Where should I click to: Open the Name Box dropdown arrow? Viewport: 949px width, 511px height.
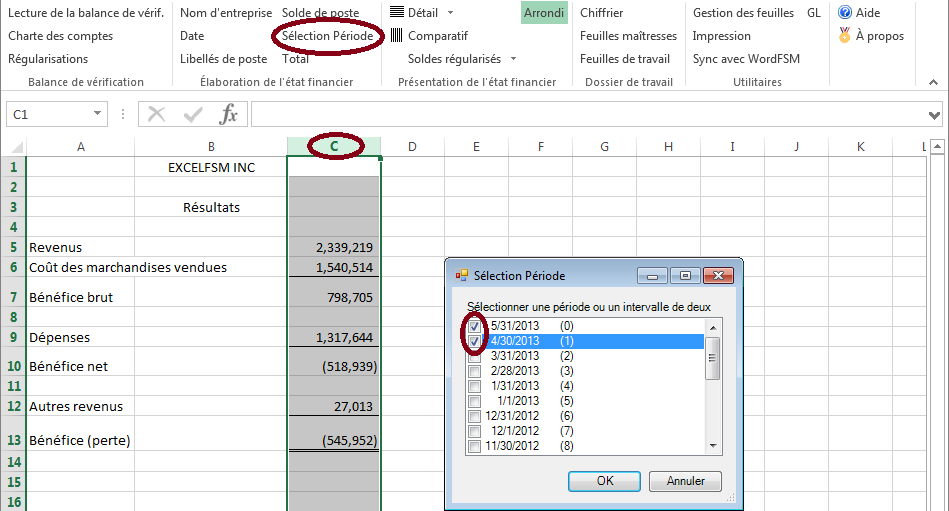(97, 115)
